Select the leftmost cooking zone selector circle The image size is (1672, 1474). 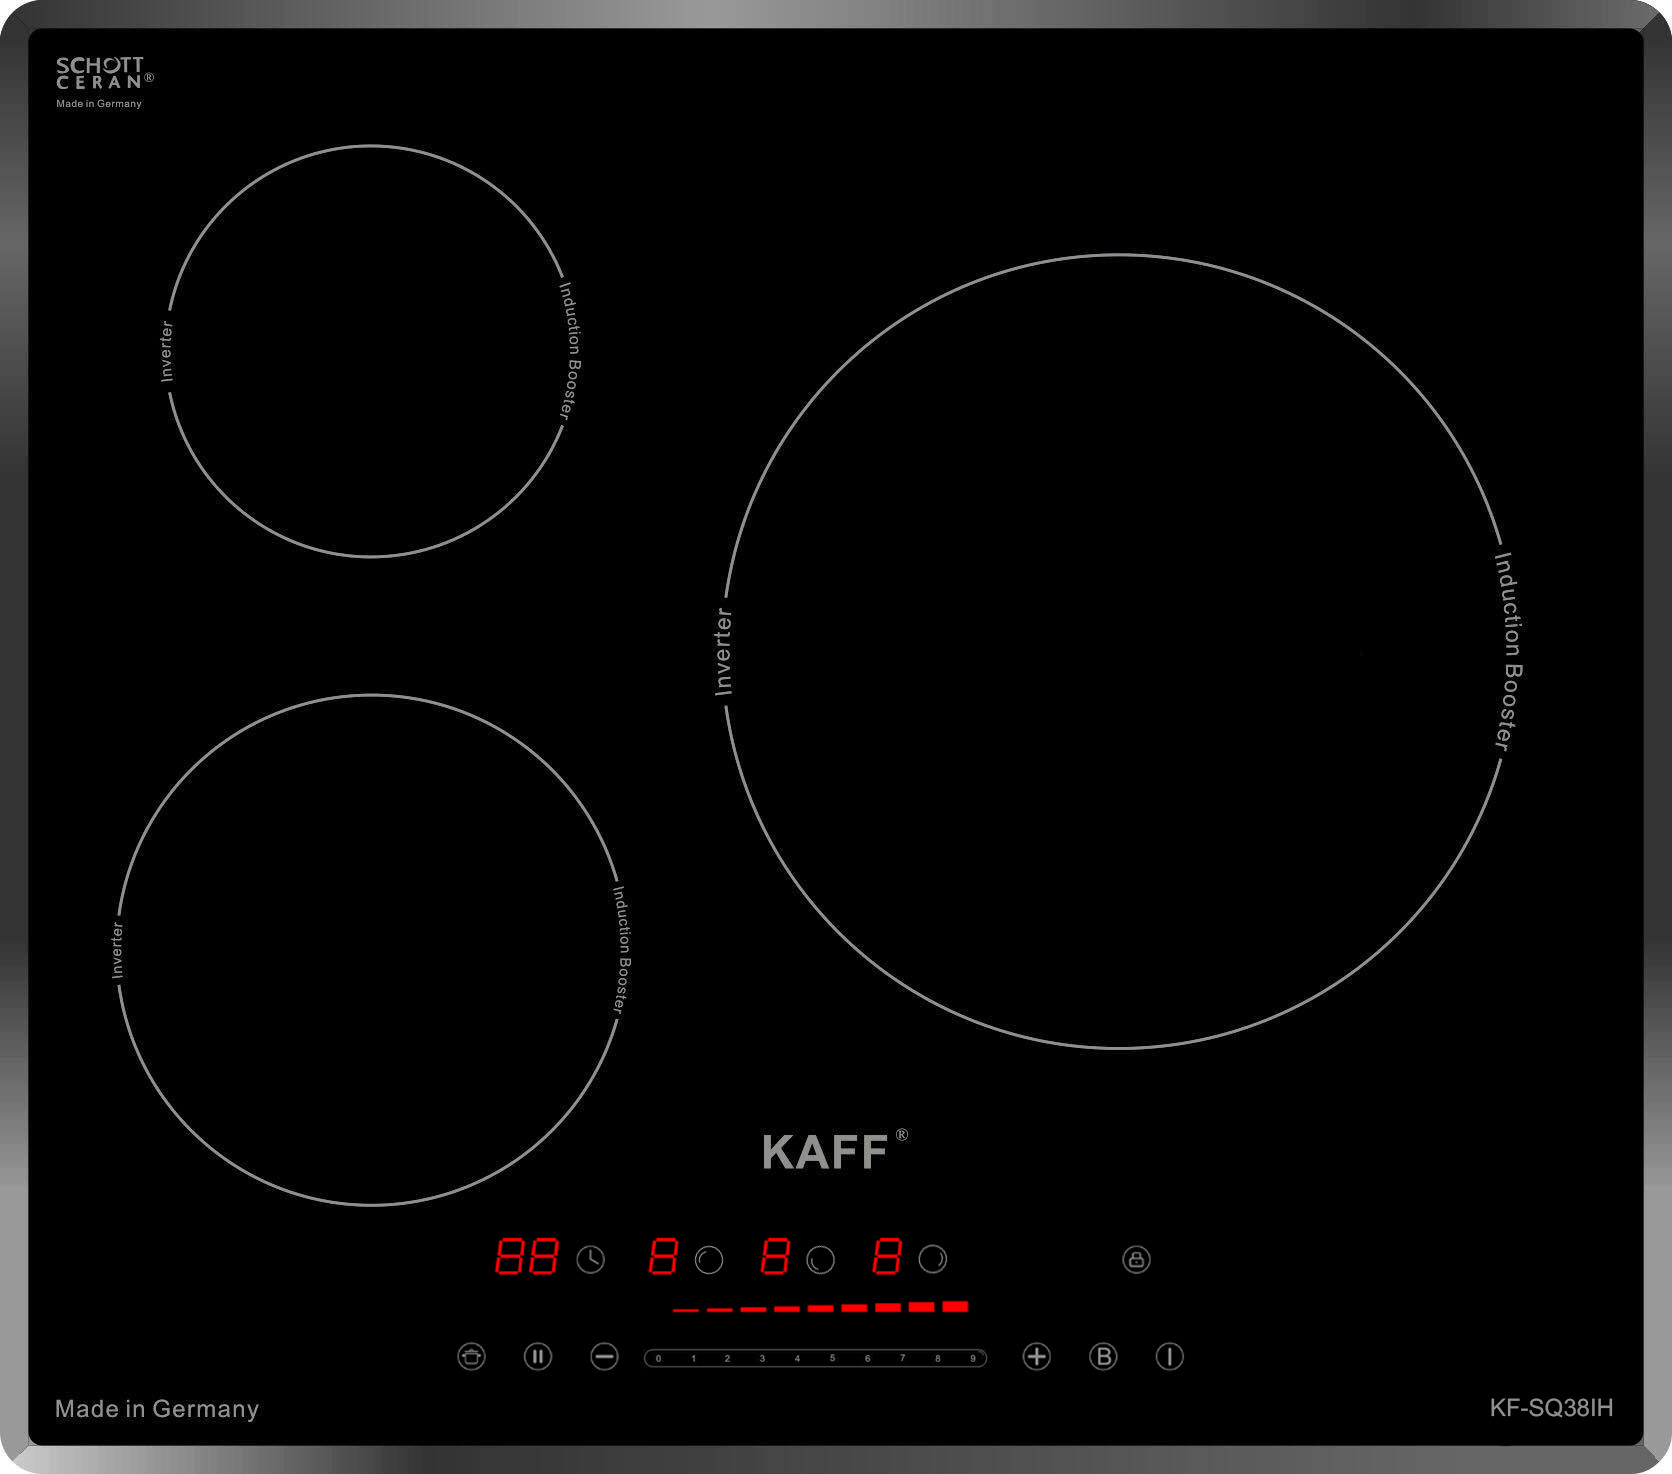[x=709, y=1259]
